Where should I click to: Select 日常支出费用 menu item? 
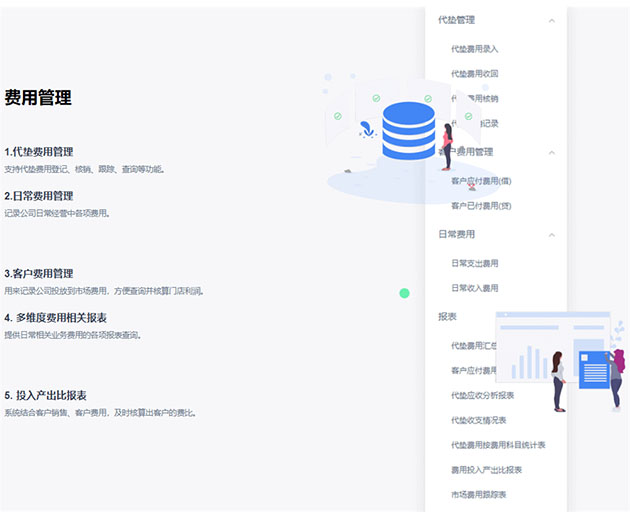pyautogui.click(x=474, y=263)
